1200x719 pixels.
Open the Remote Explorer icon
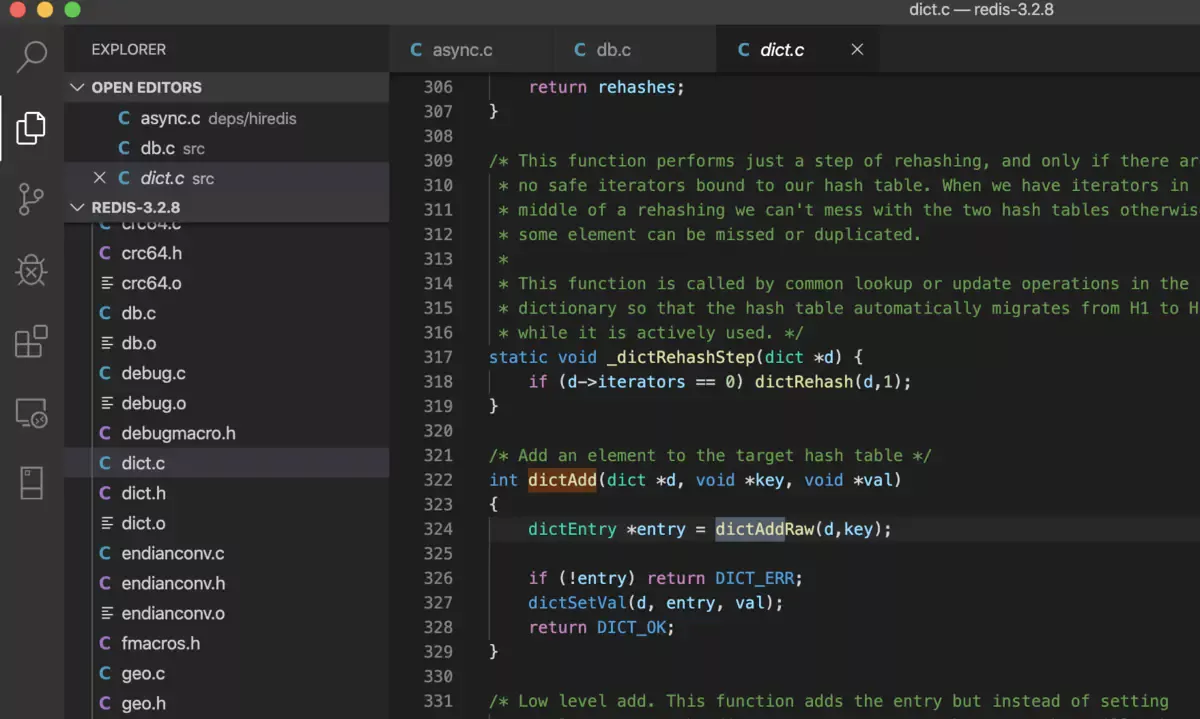click(x=32, y=413)
